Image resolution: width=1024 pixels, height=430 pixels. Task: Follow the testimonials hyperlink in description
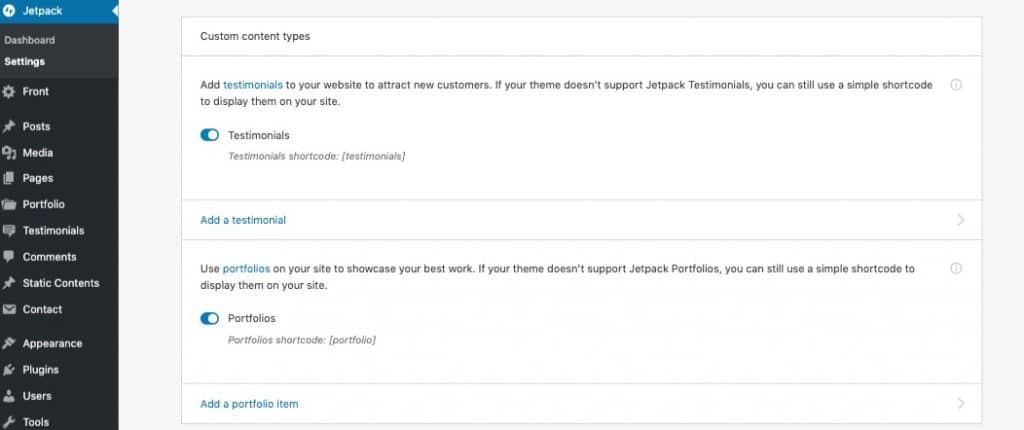[253, 85]
